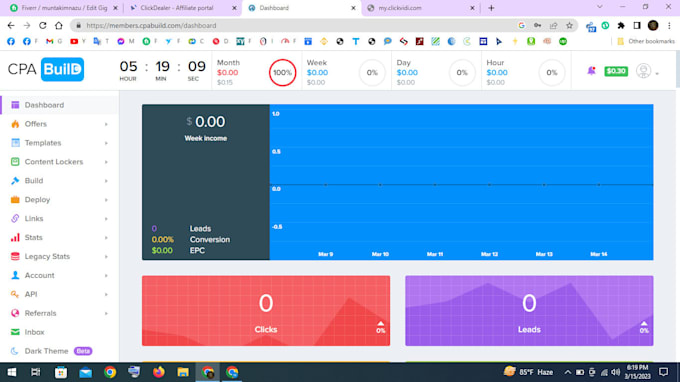Open Firefox from the taskbar
This screenshot has width=680, height=382.
click(x=159, y=372)
